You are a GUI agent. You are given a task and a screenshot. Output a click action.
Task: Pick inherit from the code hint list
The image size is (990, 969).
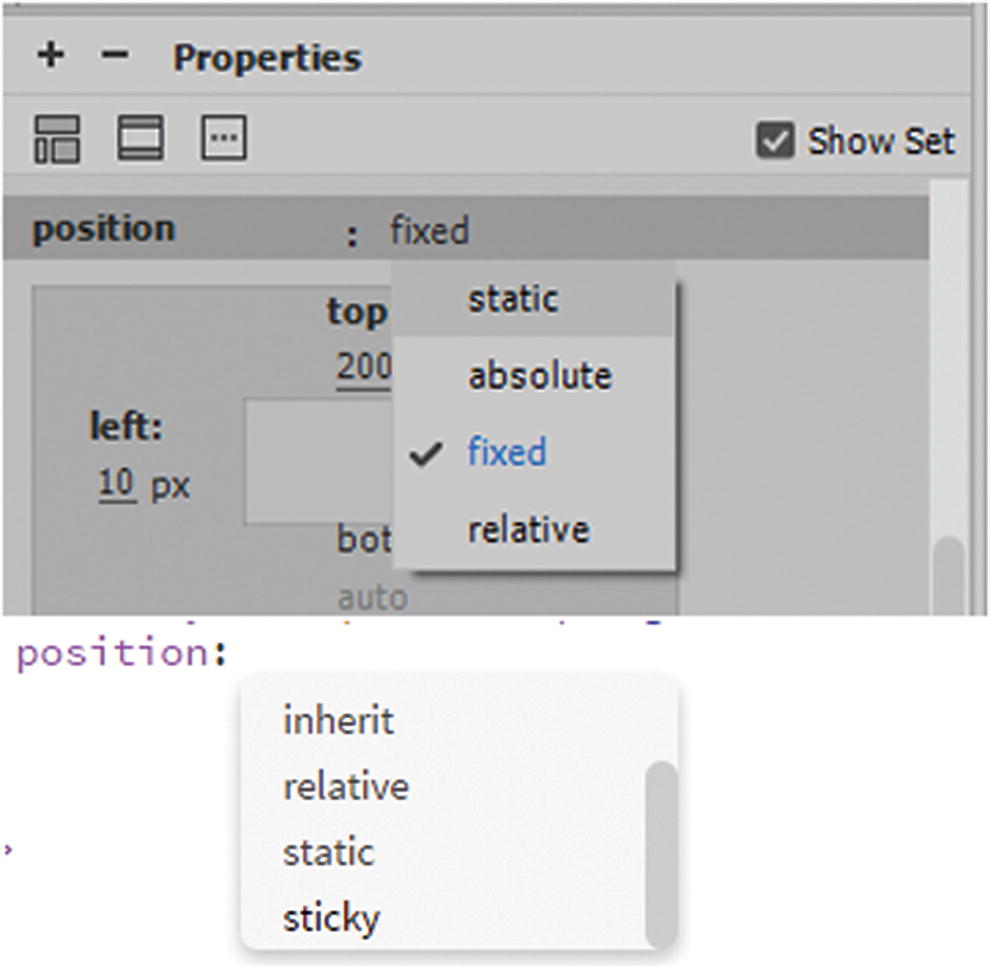point(338,721)
